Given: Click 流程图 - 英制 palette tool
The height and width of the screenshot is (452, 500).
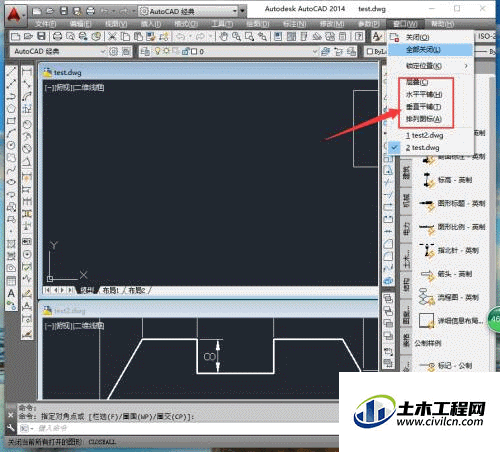Looking at the screenshot, I should pyautogui.click(x=449, y=297).
